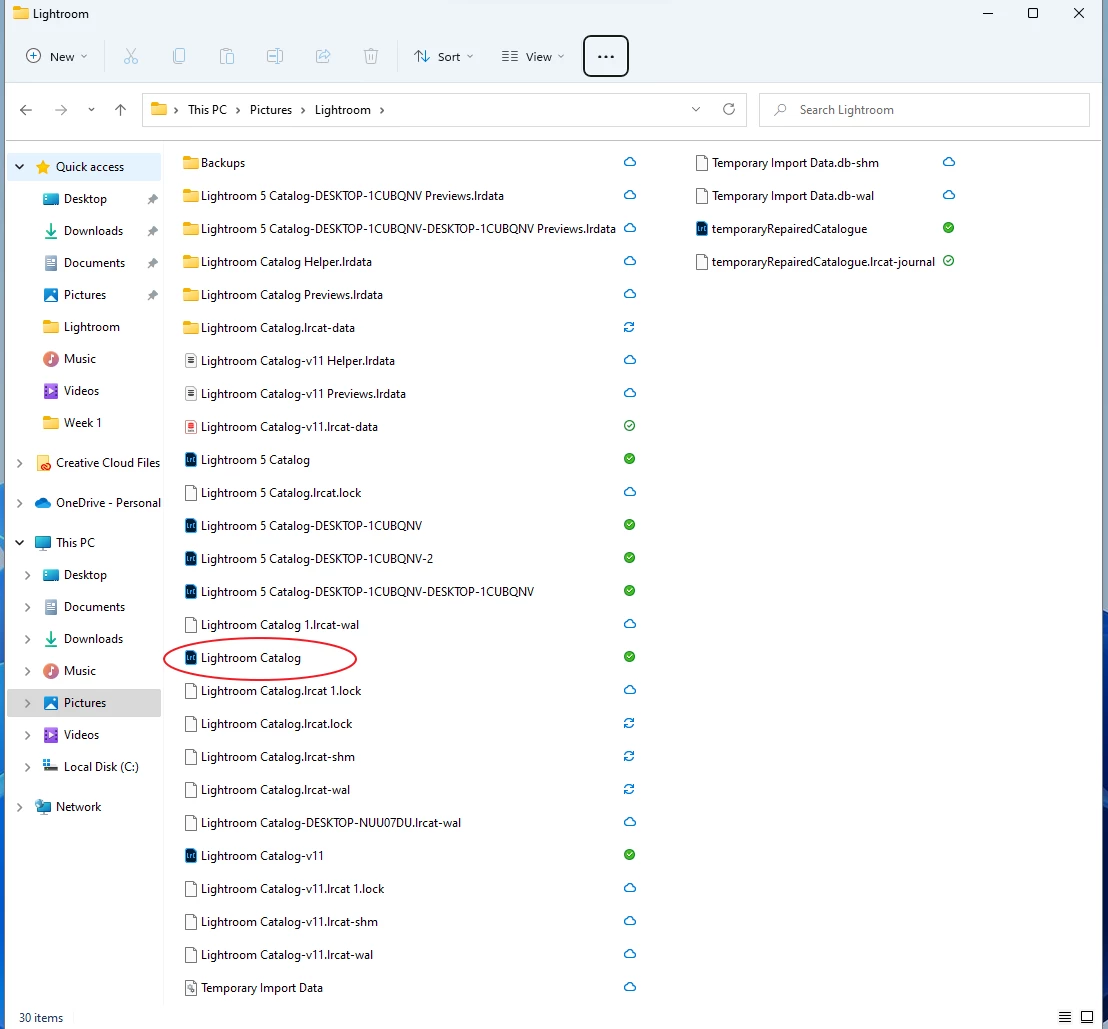Select Lightroom Catalog-DESKTOP-NUU07DU.lrcat-wal file
Viewport: 1108px width, 1029px height.
pos(331,823)
